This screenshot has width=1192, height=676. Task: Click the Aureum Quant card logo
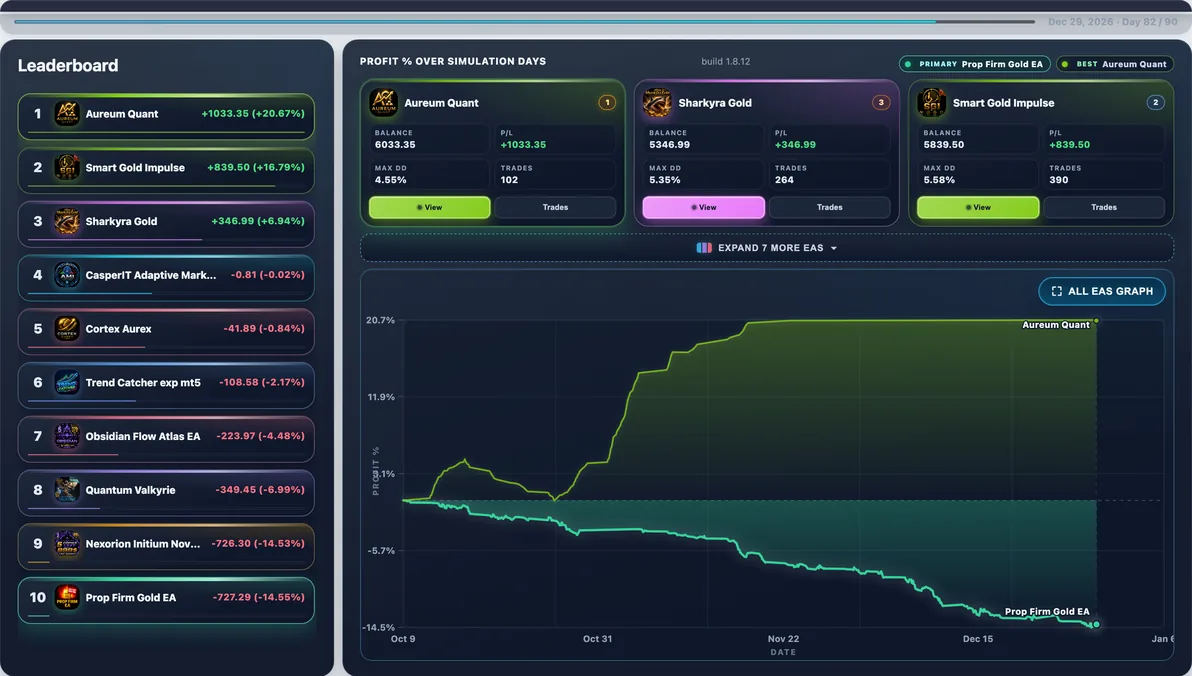383,103
